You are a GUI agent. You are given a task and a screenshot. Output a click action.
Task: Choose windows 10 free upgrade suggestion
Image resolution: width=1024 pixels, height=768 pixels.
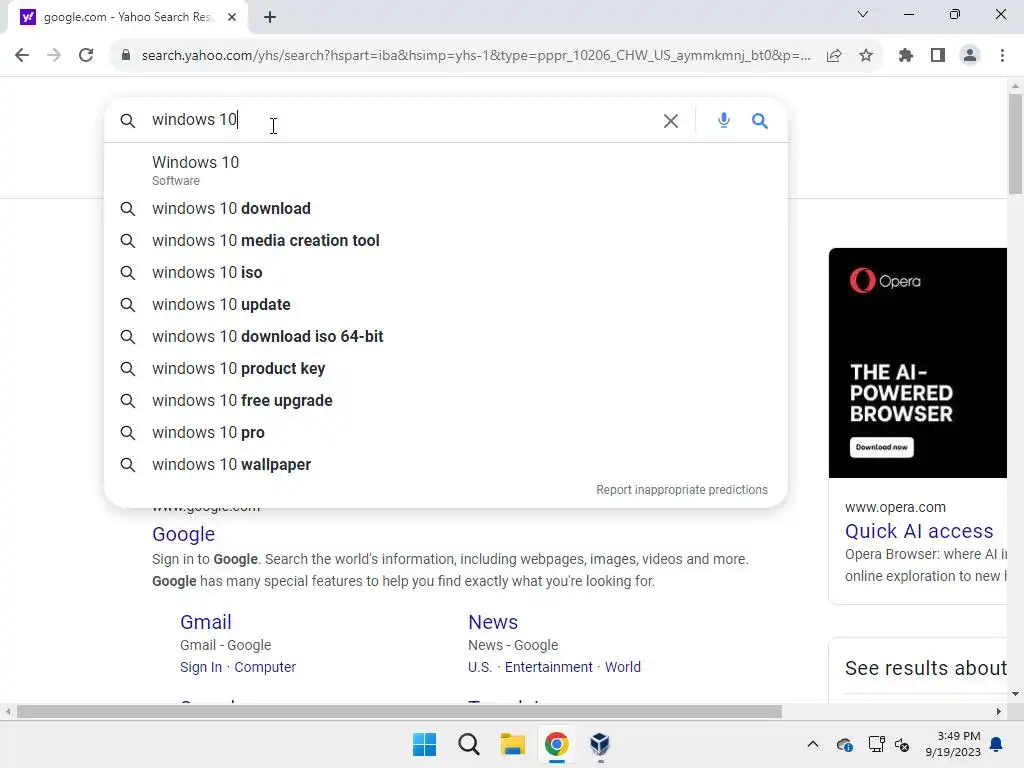(x=445, y=400)
